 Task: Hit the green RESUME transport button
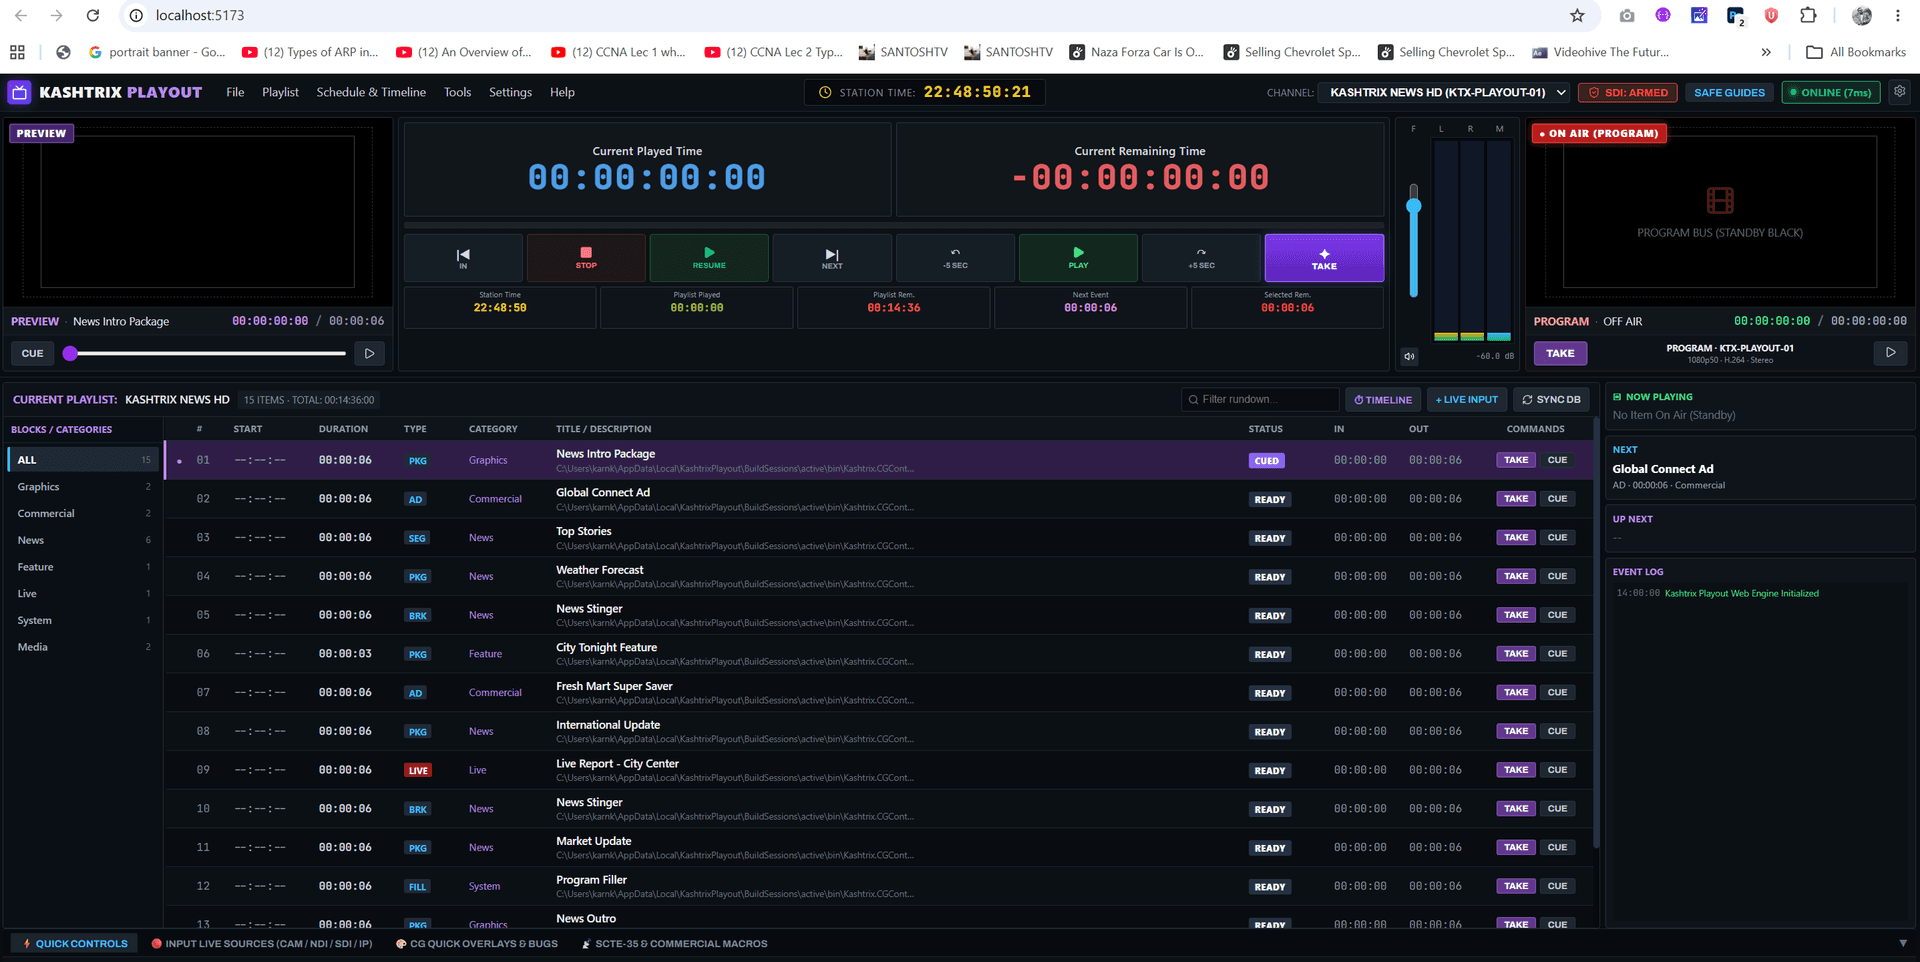(709, 258)
